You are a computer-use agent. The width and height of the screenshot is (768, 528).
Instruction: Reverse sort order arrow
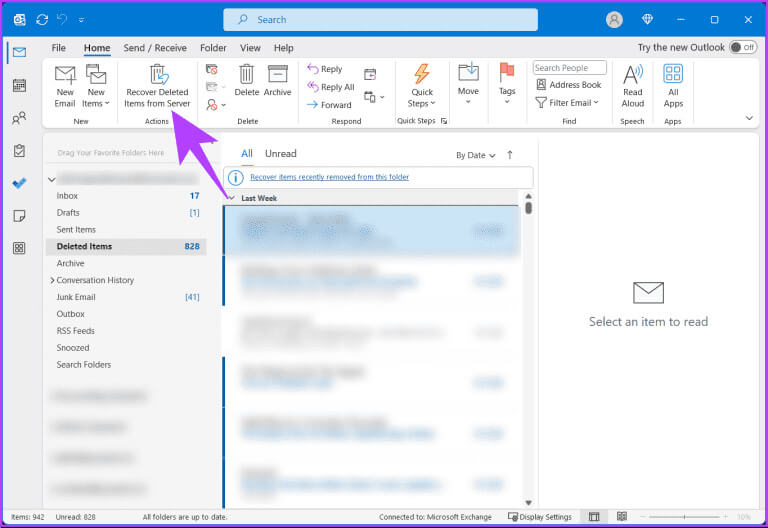coord(510,155)
